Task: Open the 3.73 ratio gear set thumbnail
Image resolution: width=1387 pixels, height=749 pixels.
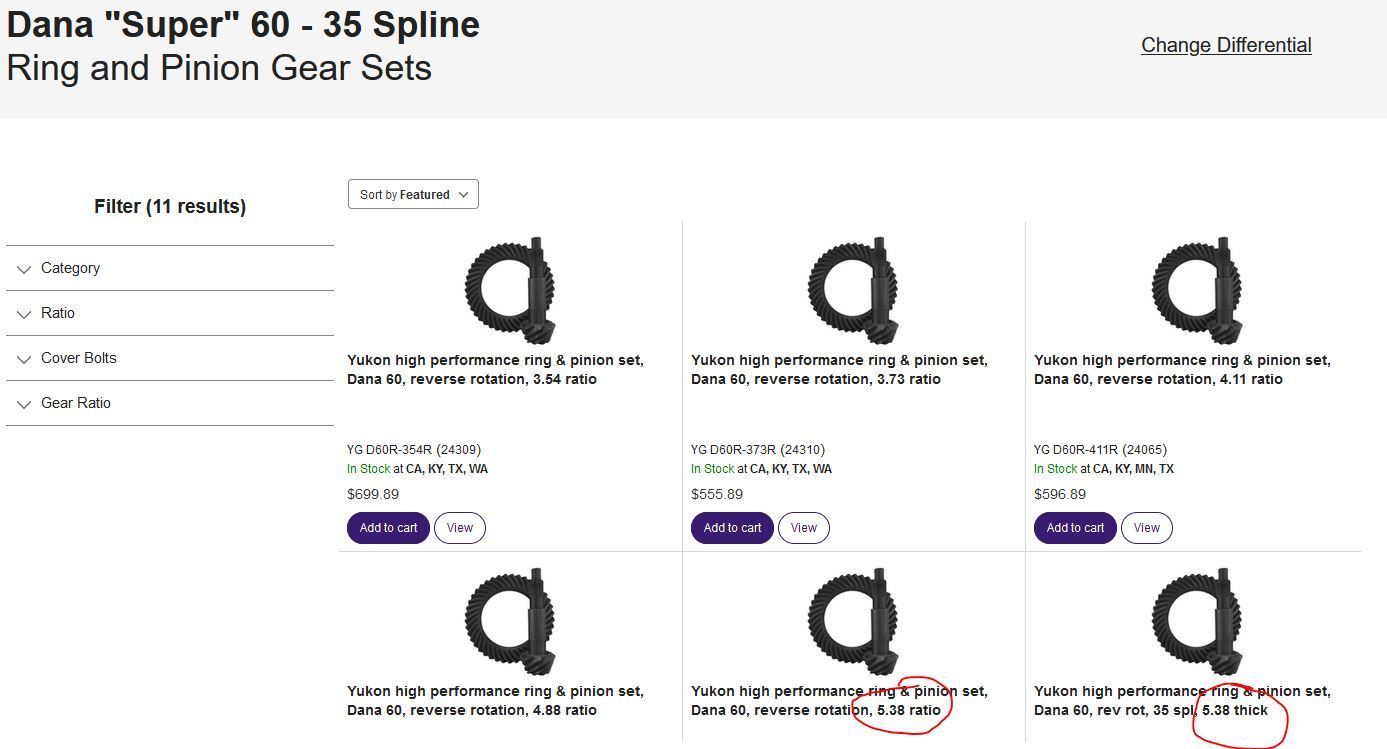Action: point(853,290)
